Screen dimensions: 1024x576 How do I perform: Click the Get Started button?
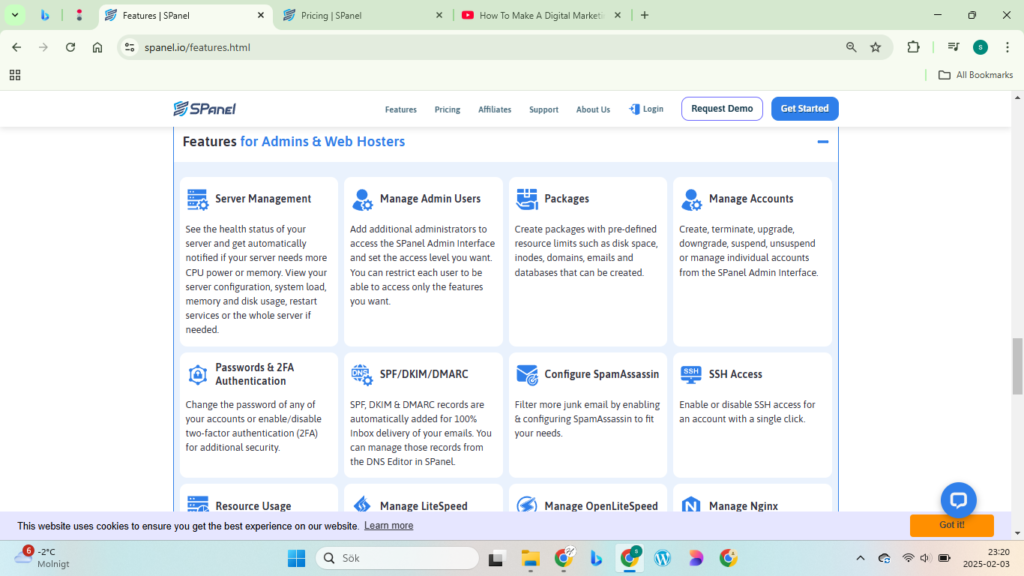pyautogui.click(x=805, y=108)
